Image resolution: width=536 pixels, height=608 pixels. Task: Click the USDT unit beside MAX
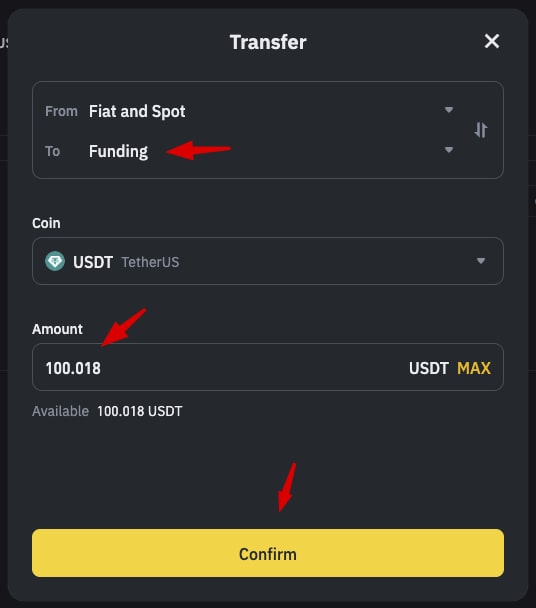pos(429,368)
